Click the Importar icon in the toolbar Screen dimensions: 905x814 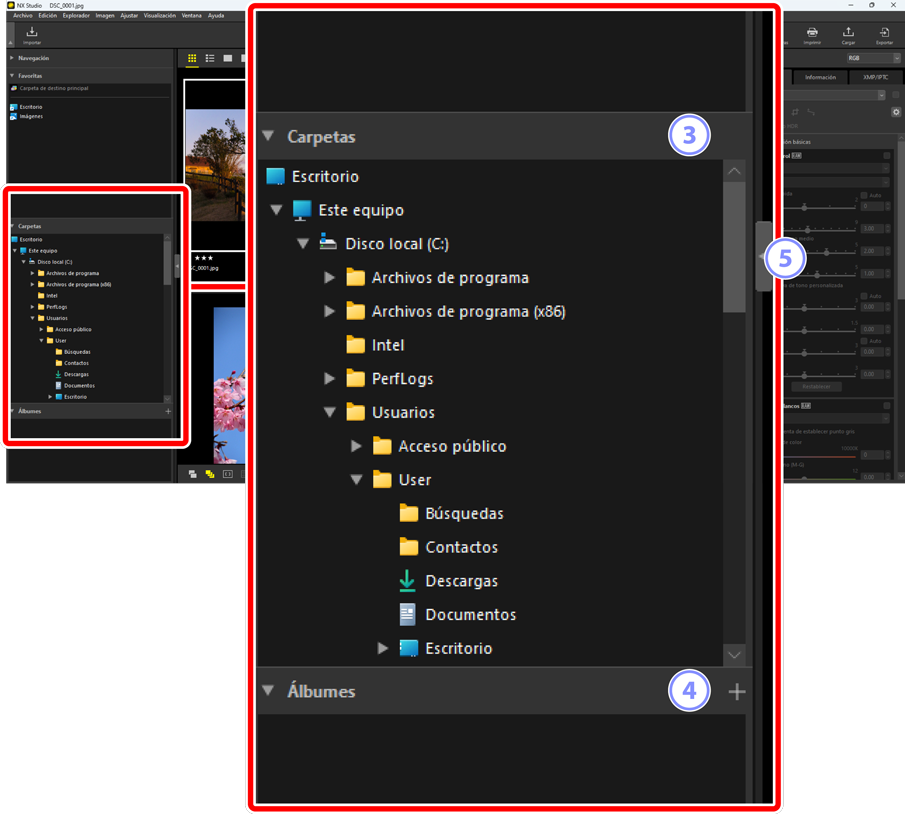point(32,33)
